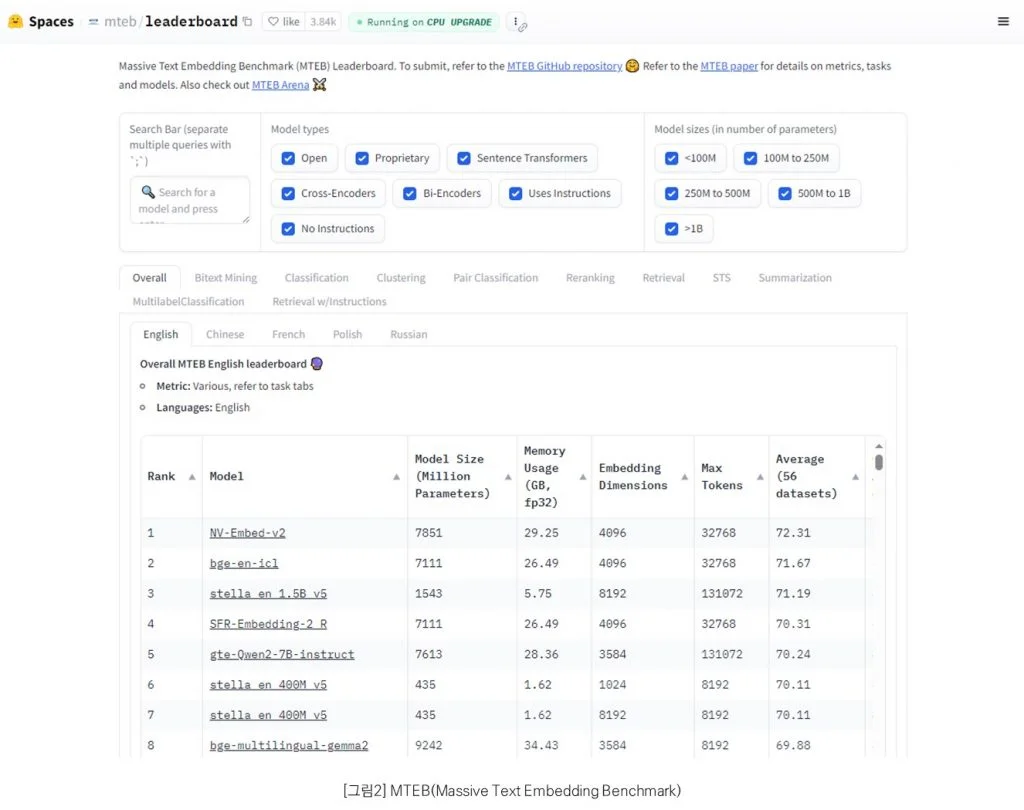
Task: Open the Pair Classification tab
Action: point(496,278)
